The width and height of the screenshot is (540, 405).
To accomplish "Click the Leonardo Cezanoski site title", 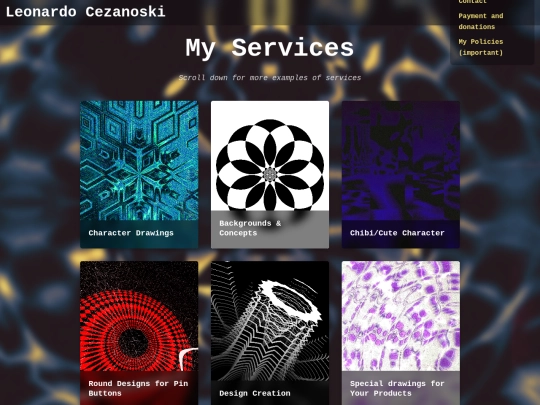I will [85, 12].
